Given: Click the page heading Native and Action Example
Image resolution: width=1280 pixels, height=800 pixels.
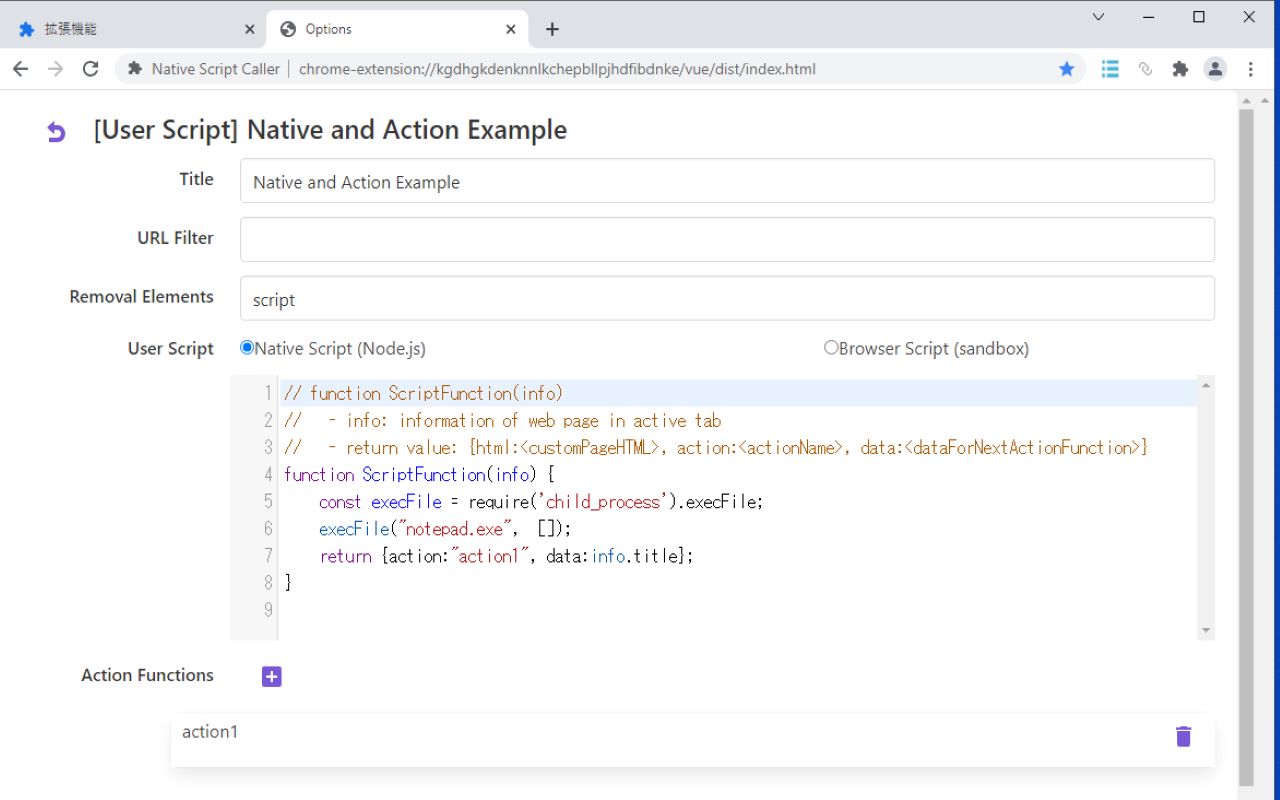Looking at the screenshot, I should (x=330, y=130).
